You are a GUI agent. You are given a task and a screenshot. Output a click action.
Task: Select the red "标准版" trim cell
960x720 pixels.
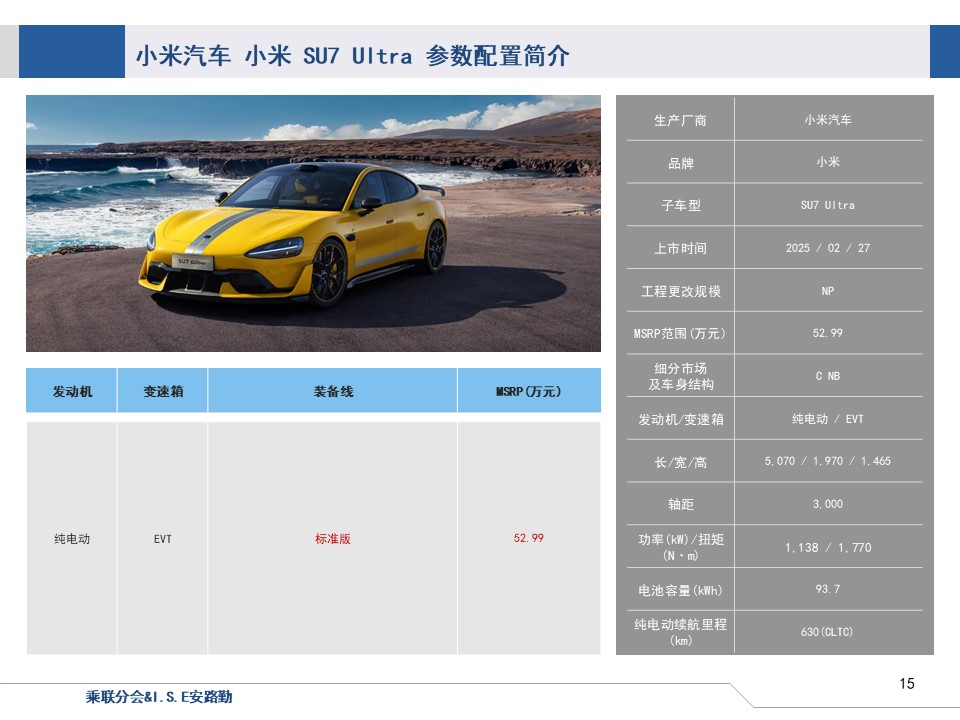(333, 539)
